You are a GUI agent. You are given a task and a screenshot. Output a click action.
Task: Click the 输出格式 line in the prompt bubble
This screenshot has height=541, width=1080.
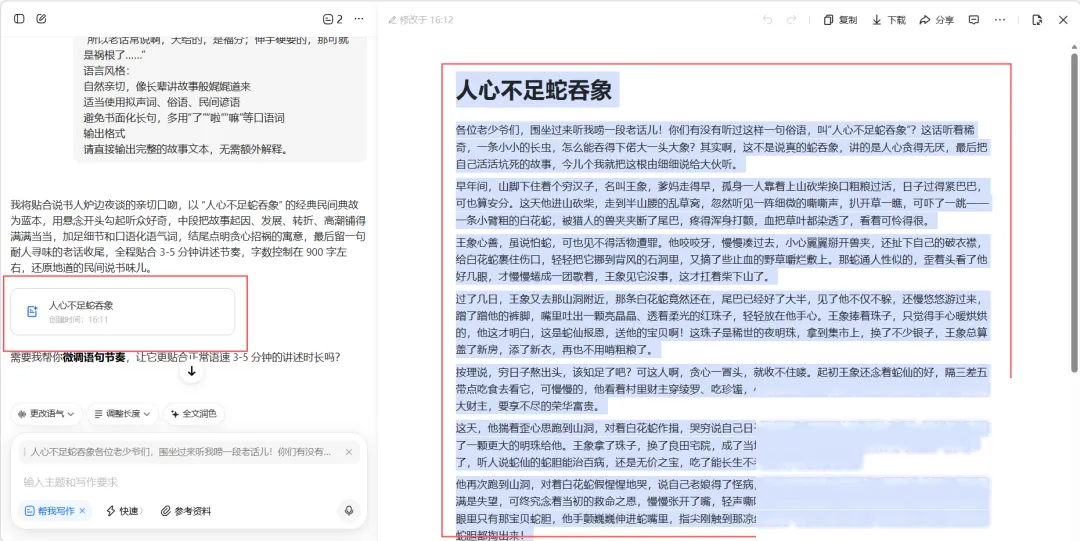[103, 133]
